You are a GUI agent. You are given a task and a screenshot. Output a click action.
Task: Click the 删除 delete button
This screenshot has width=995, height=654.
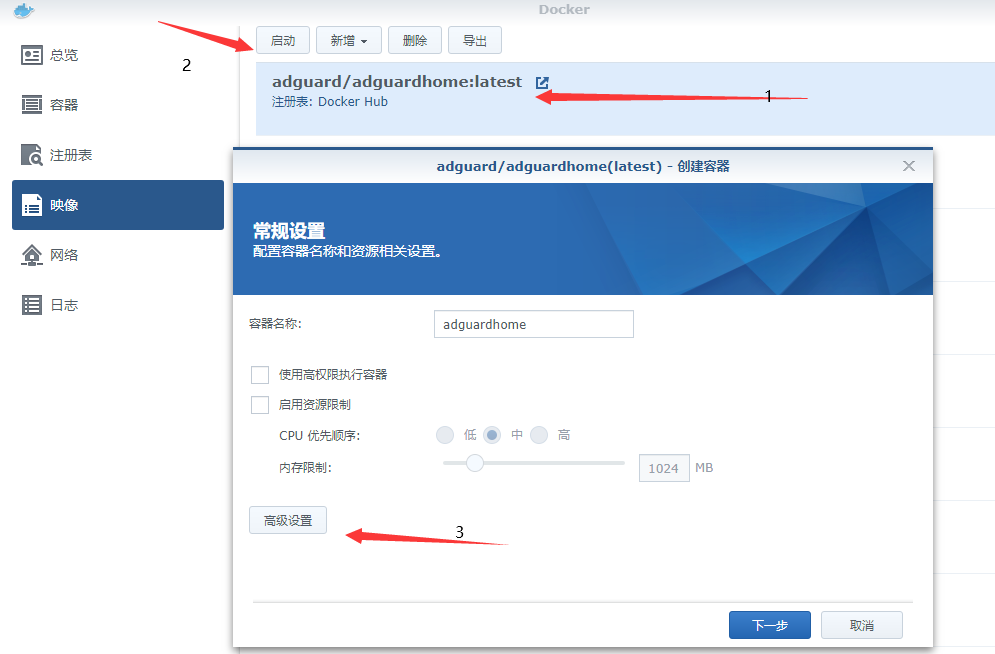(415, 40)
